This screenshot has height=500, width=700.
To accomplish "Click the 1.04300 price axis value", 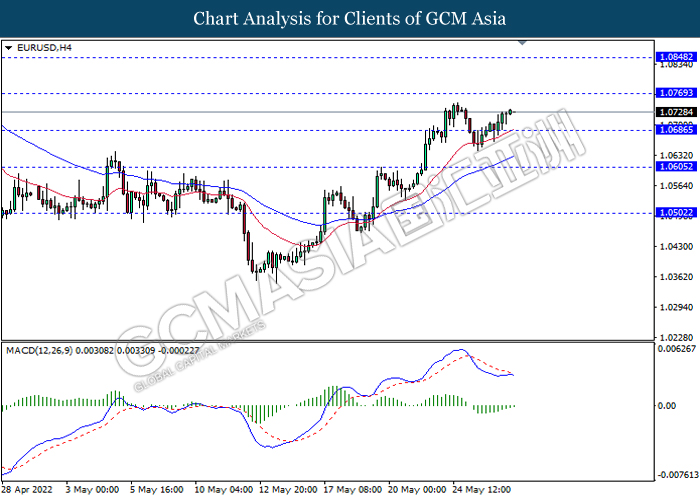I will pyautogui.click(x=676, y=246).
